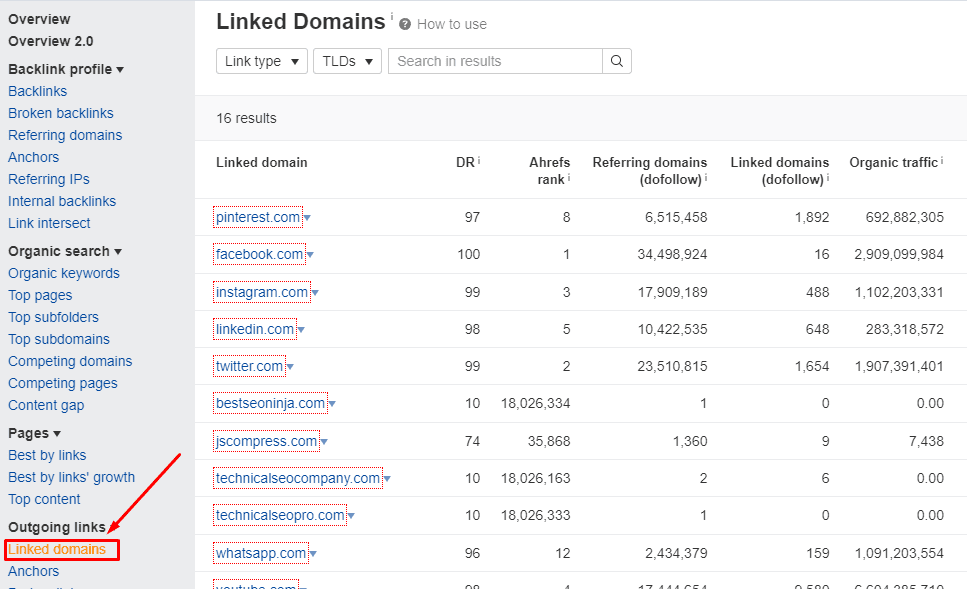This screenshot has height=589, width=967.
Task: Open the instagram.com link
Action: pyautogui.click(x=262, y=292)
